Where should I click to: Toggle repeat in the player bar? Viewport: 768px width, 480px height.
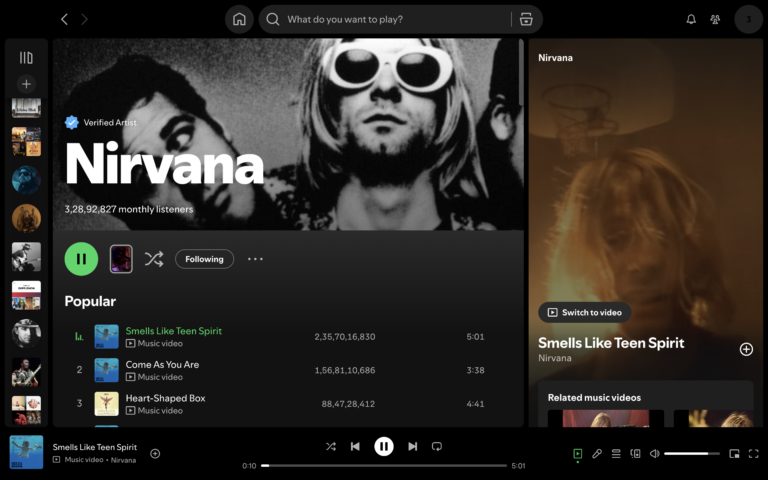(437, 446)
